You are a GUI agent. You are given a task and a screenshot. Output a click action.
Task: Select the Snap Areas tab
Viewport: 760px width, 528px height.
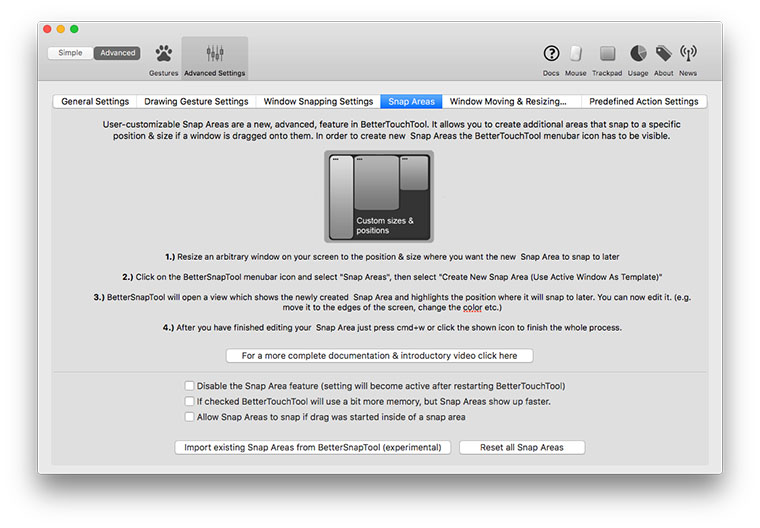pyautogui.click(x=412, y=101)
